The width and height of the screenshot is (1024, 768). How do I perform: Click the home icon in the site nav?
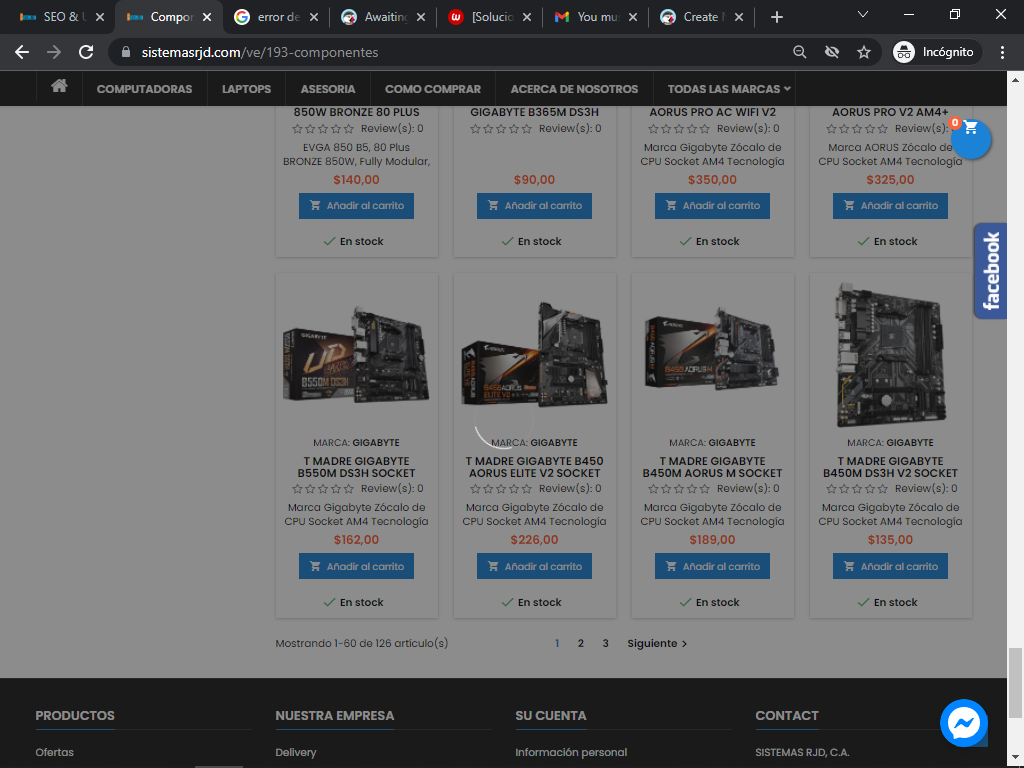click(59, 86)
